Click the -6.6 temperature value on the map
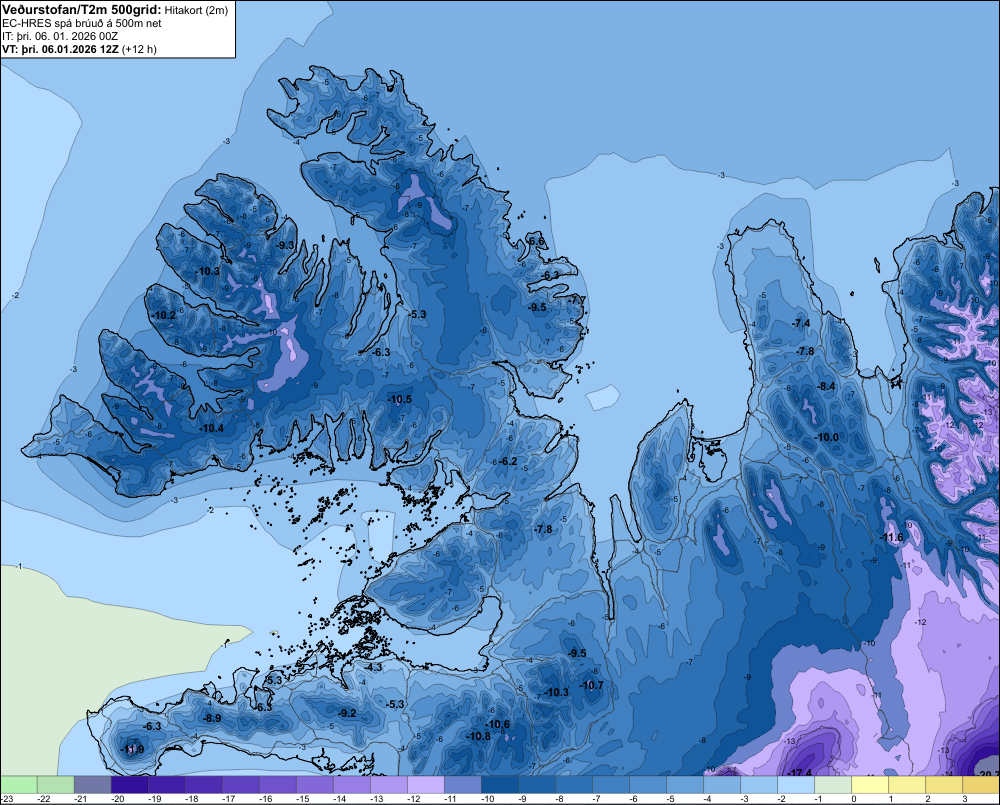This screenshot has height=805, width=1000. (536, 241)
